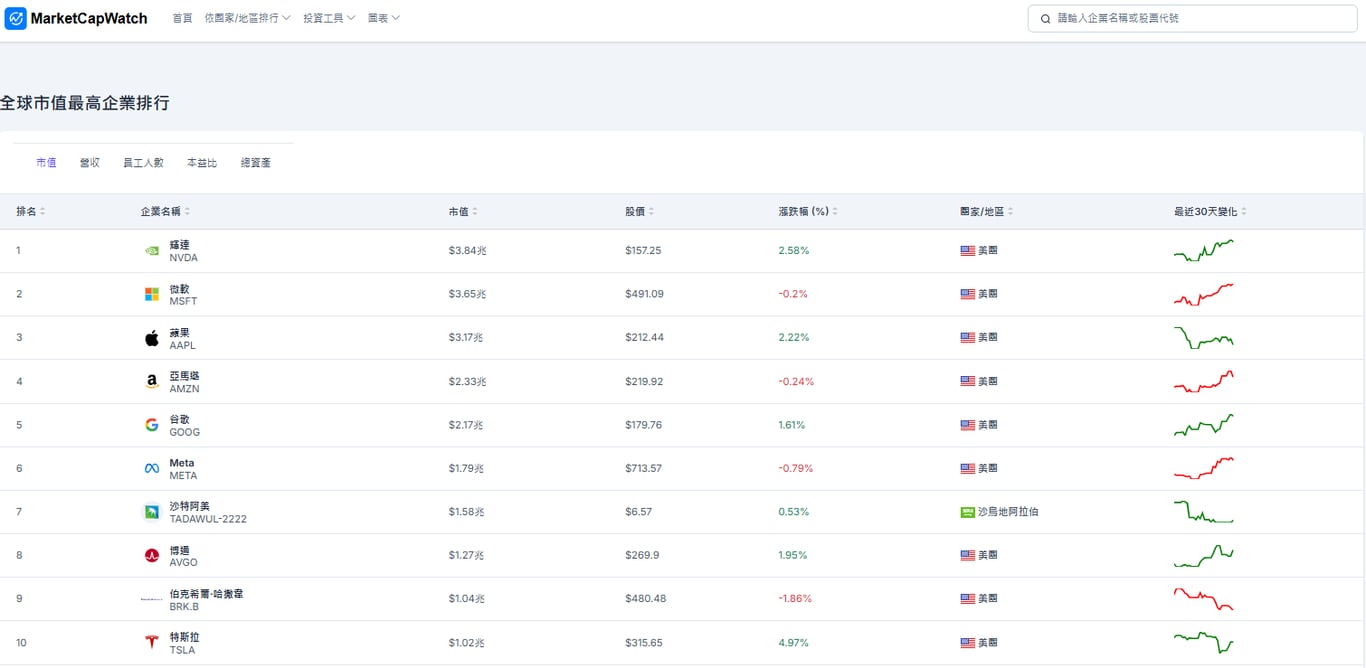This screenshot has height=668, width=1366.
Task: Sort by 市值 column header
Action: (x=462, y=212)
